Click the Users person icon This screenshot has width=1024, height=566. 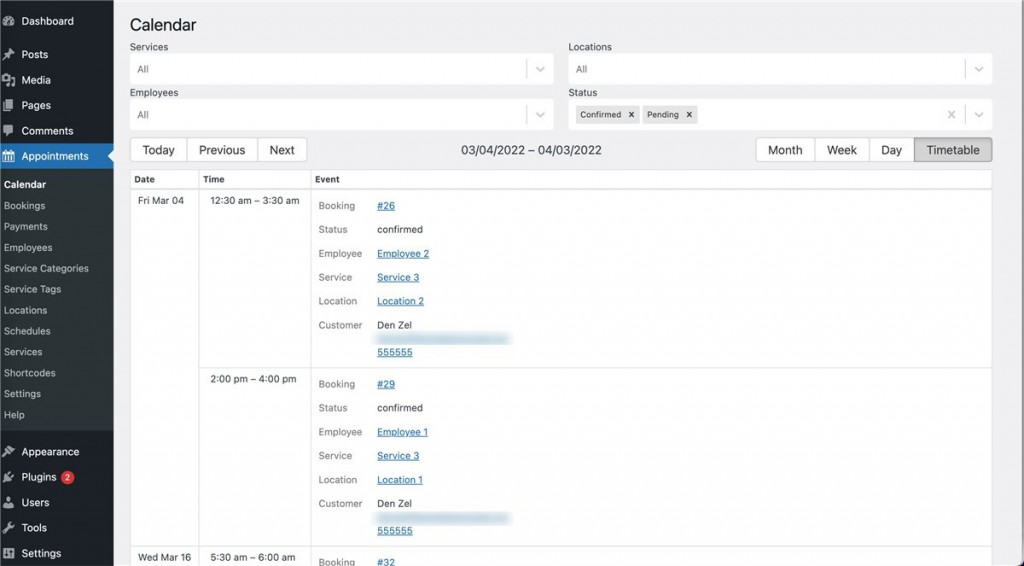(x=9, y=503)
